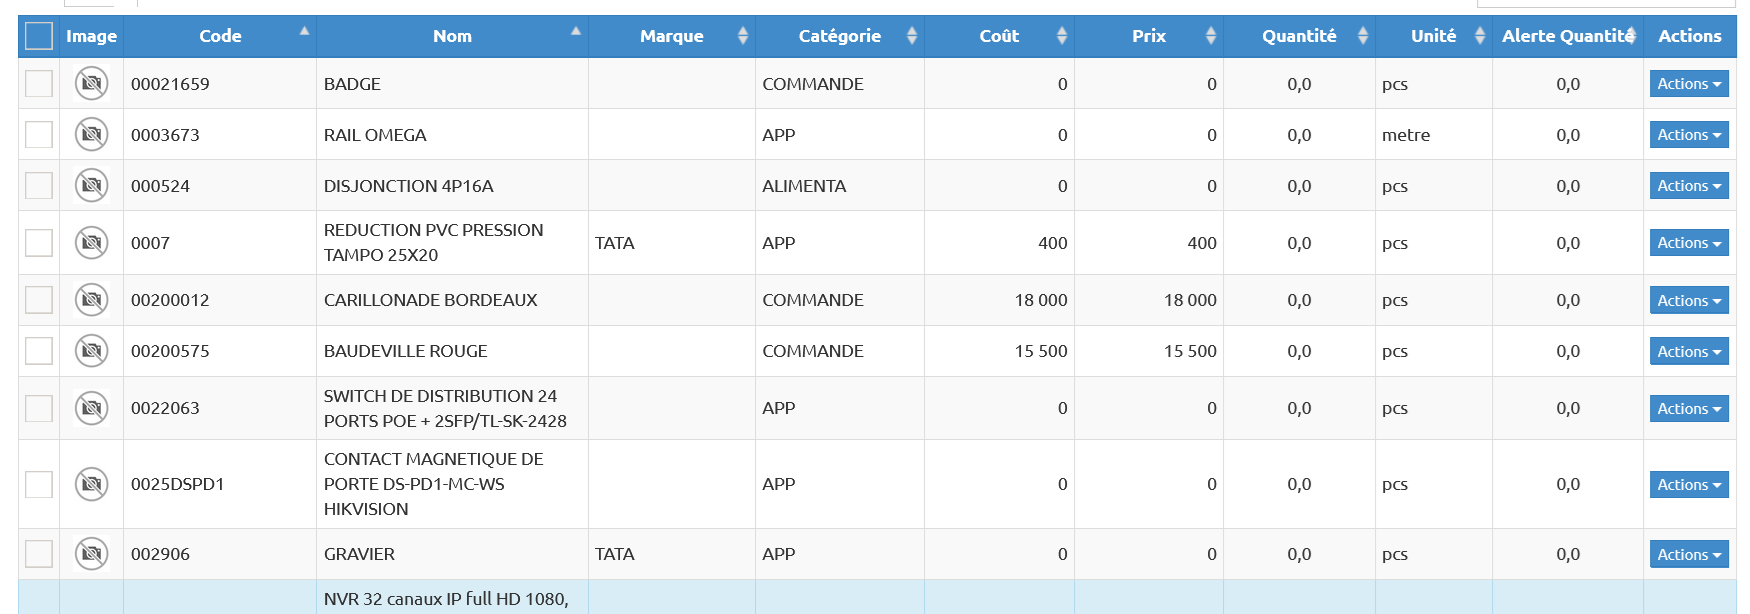Viewport: 1750px width, 614px height.
Task: Click the image placeholder for CARILLONADE BORDEAUX row
Action: 91,300
